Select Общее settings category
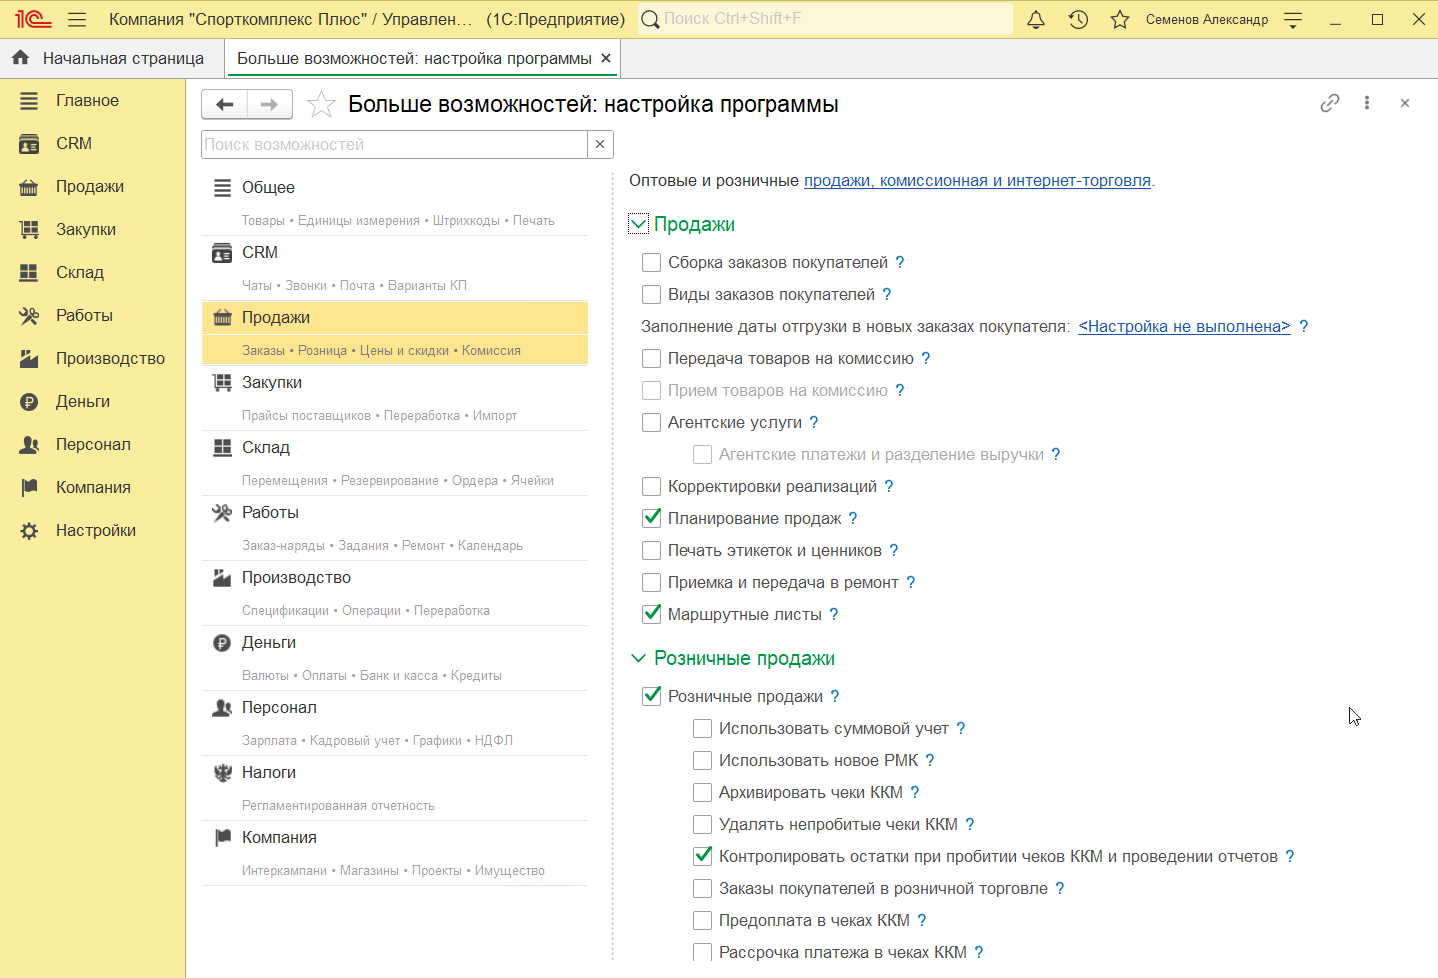This screenshot has height=978, width=1438. (395, 204)
